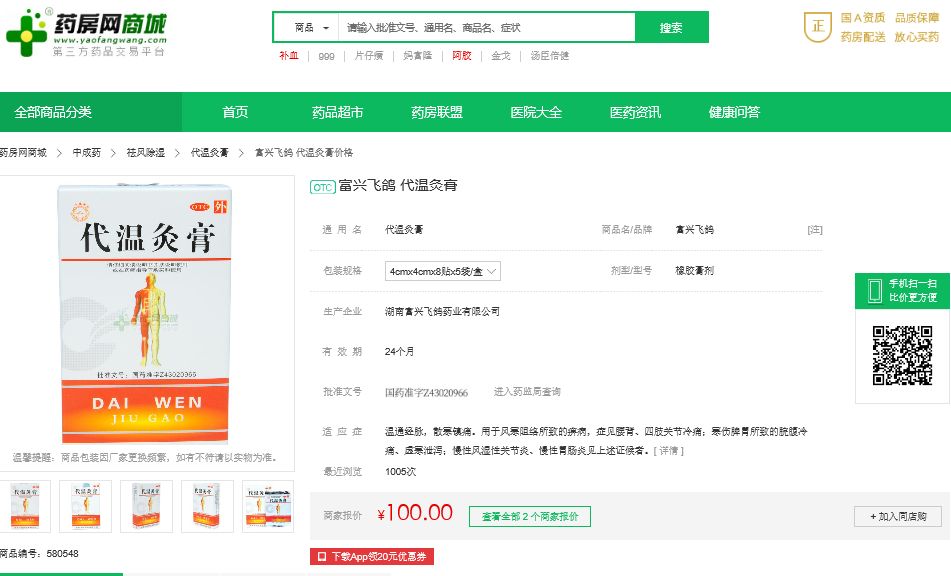Open the [详情] indication details link
Viewport: 951px width, 576px height.
[x=668, y=450]
